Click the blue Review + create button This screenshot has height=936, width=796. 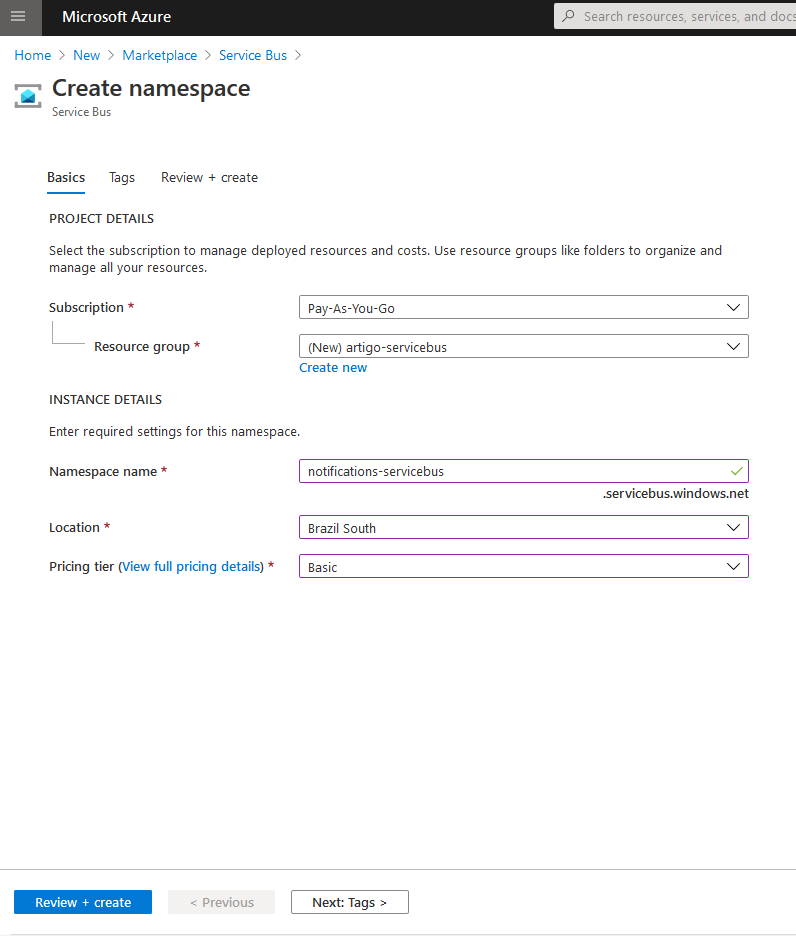(x=83, y=902)
